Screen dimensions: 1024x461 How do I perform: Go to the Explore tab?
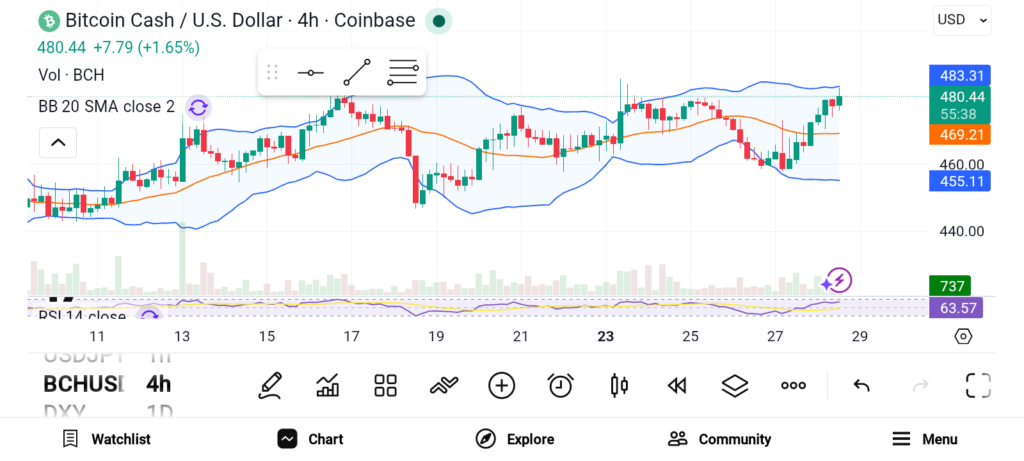[515, 439]
